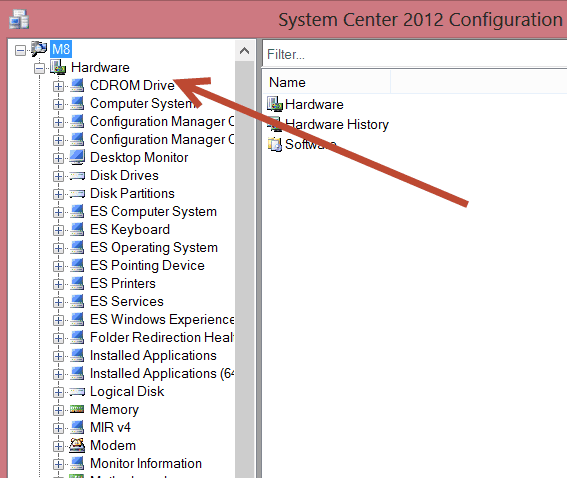The width and height of the screenshot is (567, 478).
Task: Open Hardware History in the list
Action: click(x=336, y=124)
